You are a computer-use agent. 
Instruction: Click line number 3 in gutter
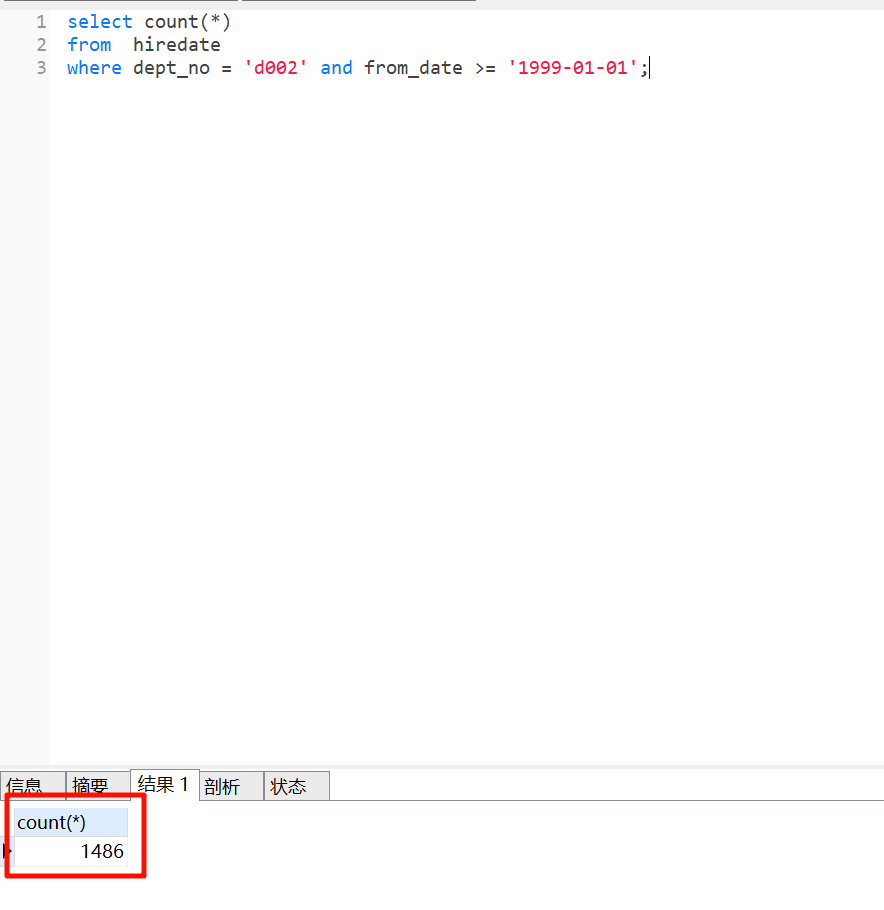click(41, 68)
